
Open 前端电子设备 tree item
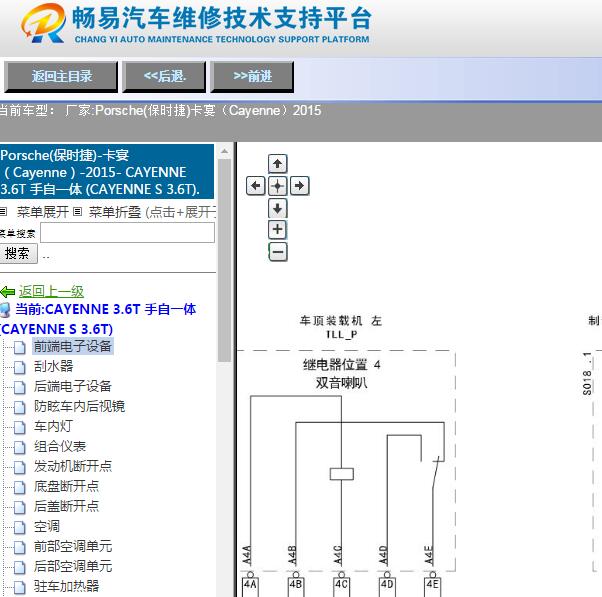coord(73,346)
